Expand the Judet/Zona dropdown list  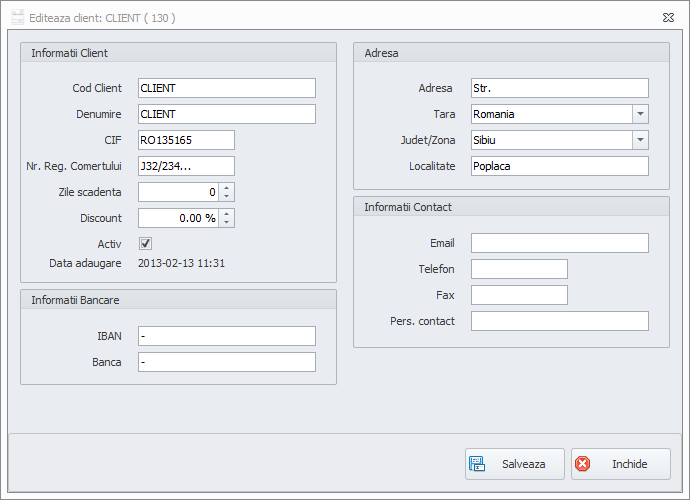[x=640, y=140]
